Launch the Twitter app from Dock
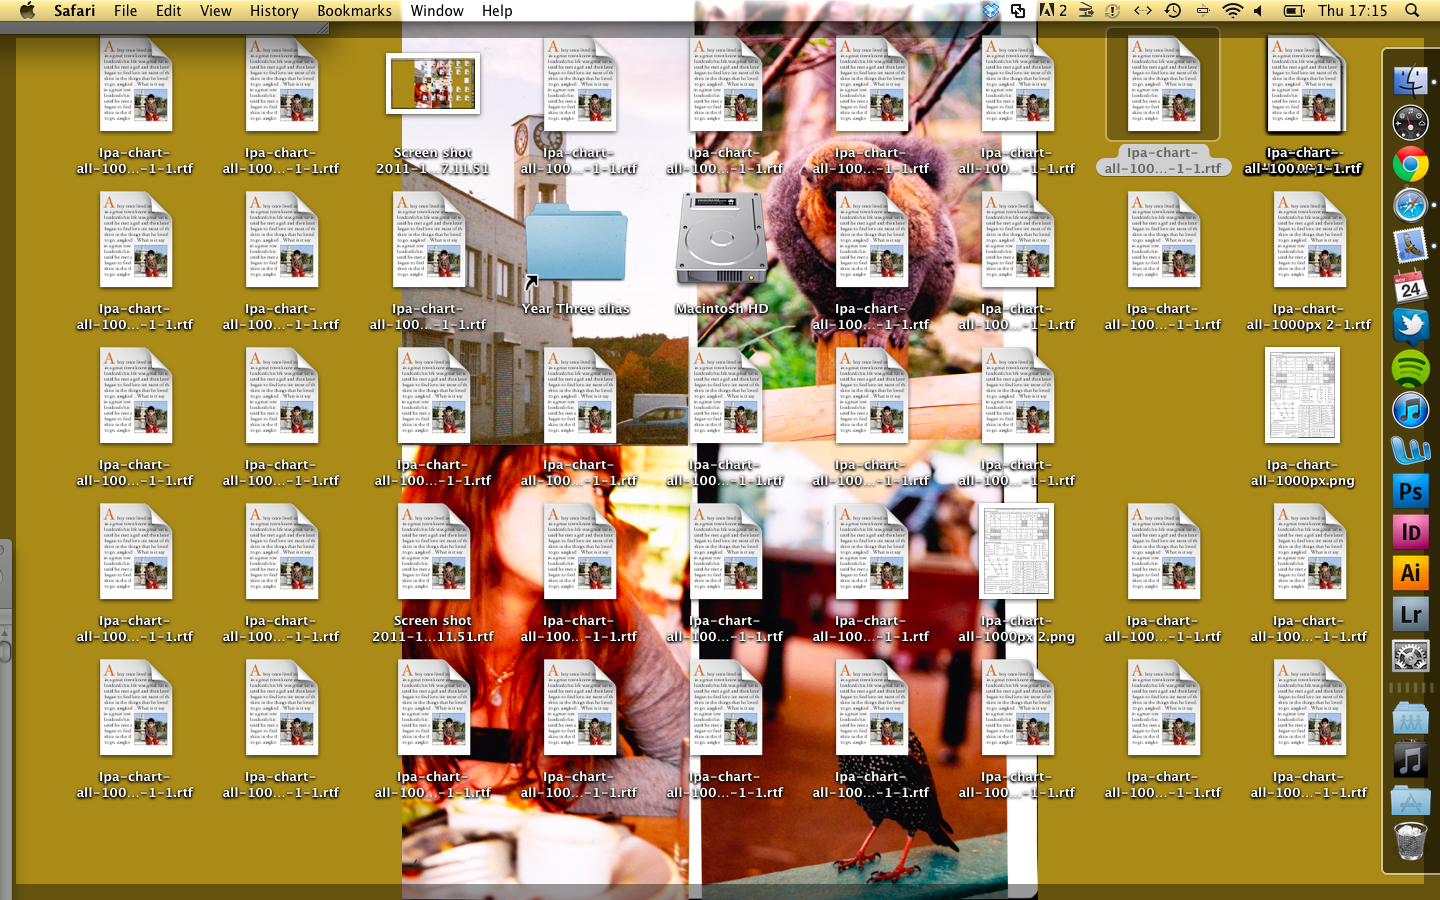The image size is (1440, 900). [1410, 328]
